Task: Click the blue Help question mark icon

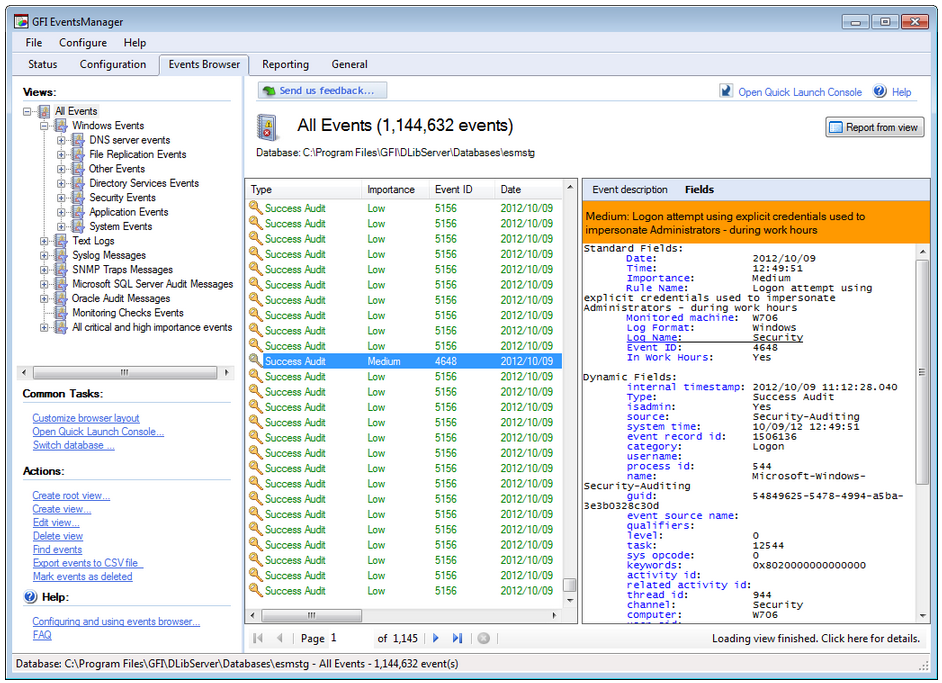Action: [x=880, y=91]
